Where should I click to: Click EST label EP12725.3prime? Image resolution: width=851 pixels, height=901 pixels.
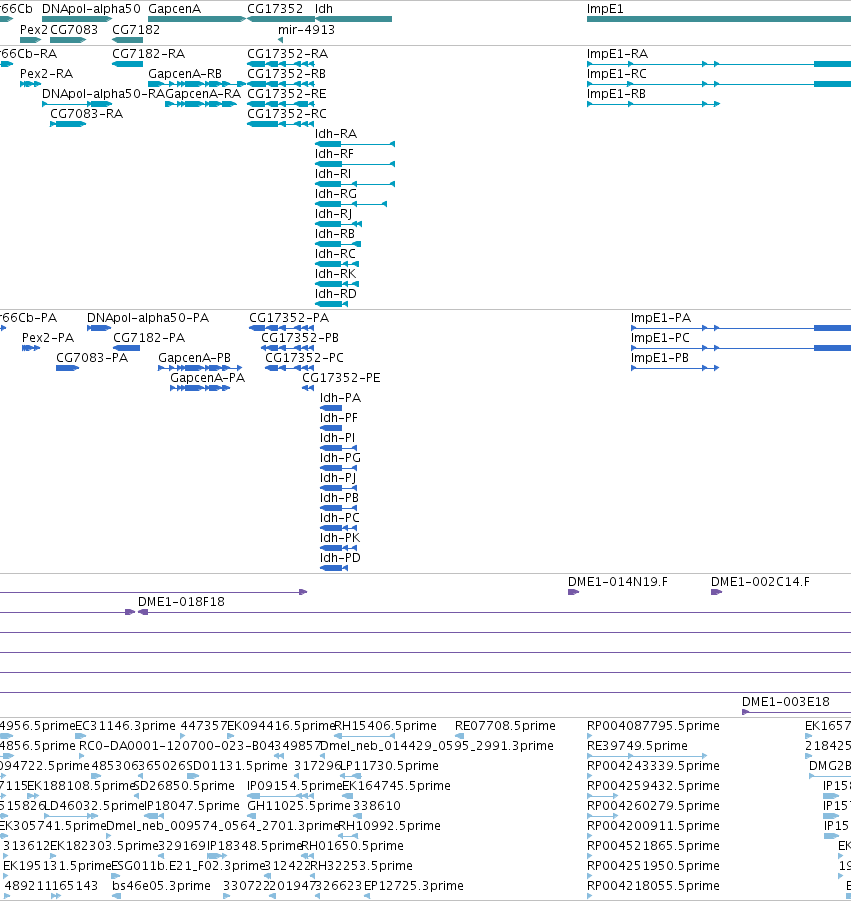point(414,886)
